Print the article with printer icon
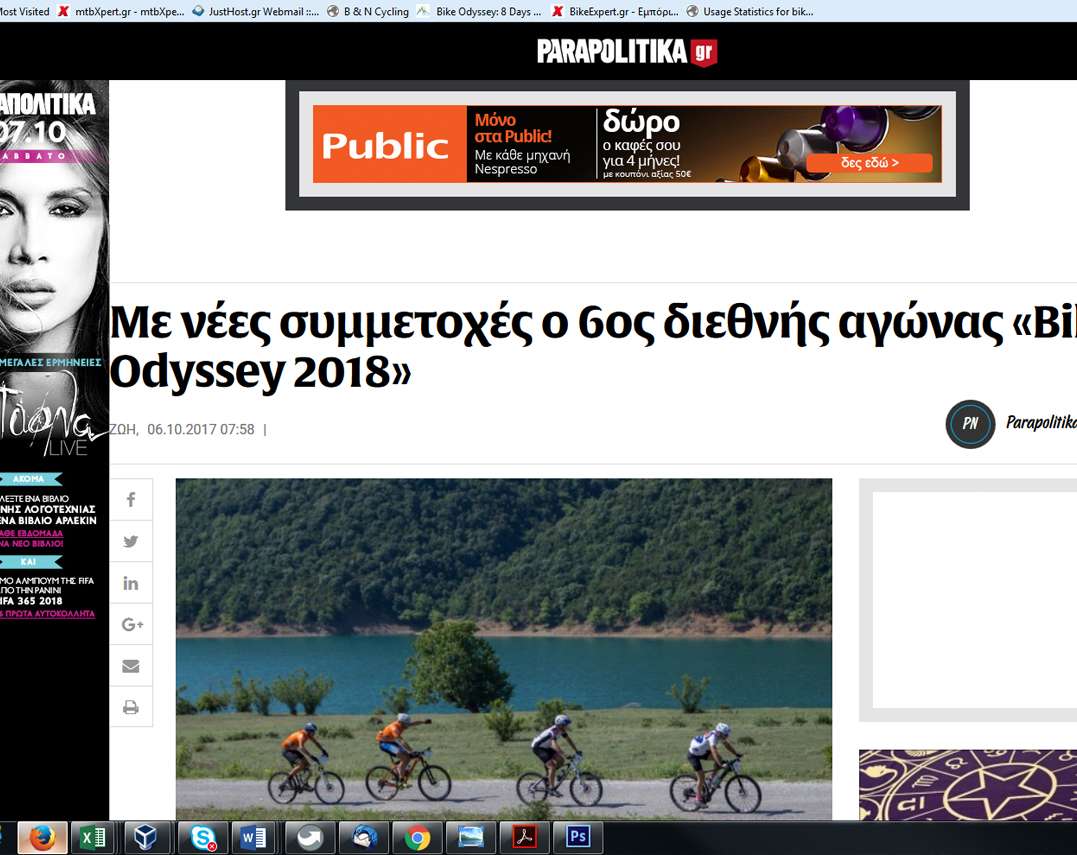 [x=131, y=707]
